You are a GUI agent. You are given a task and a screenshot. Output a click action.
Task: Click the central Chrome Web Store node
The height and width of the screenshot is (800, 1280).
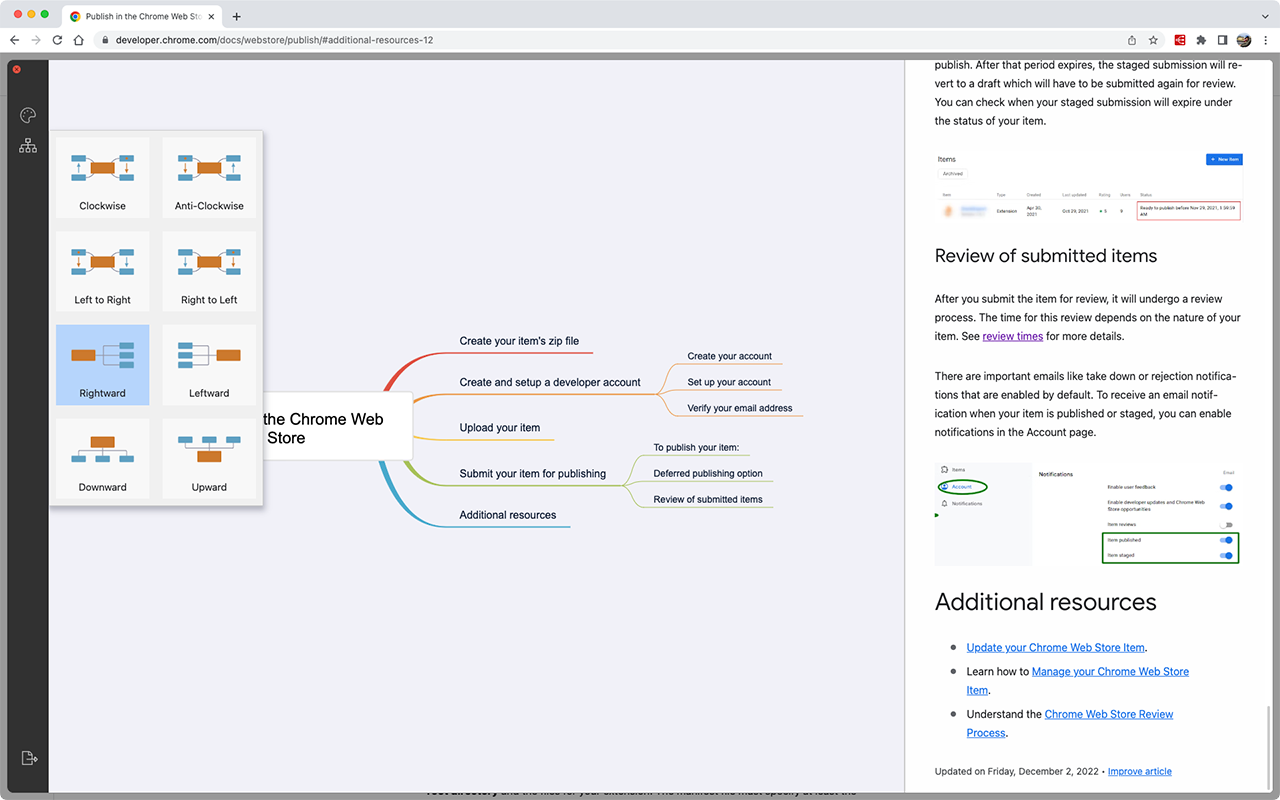click(336, 428)
